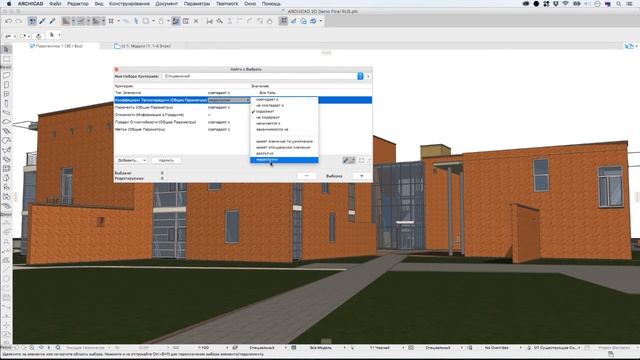Click the arrow right of criteria set name

click(368, 76)
